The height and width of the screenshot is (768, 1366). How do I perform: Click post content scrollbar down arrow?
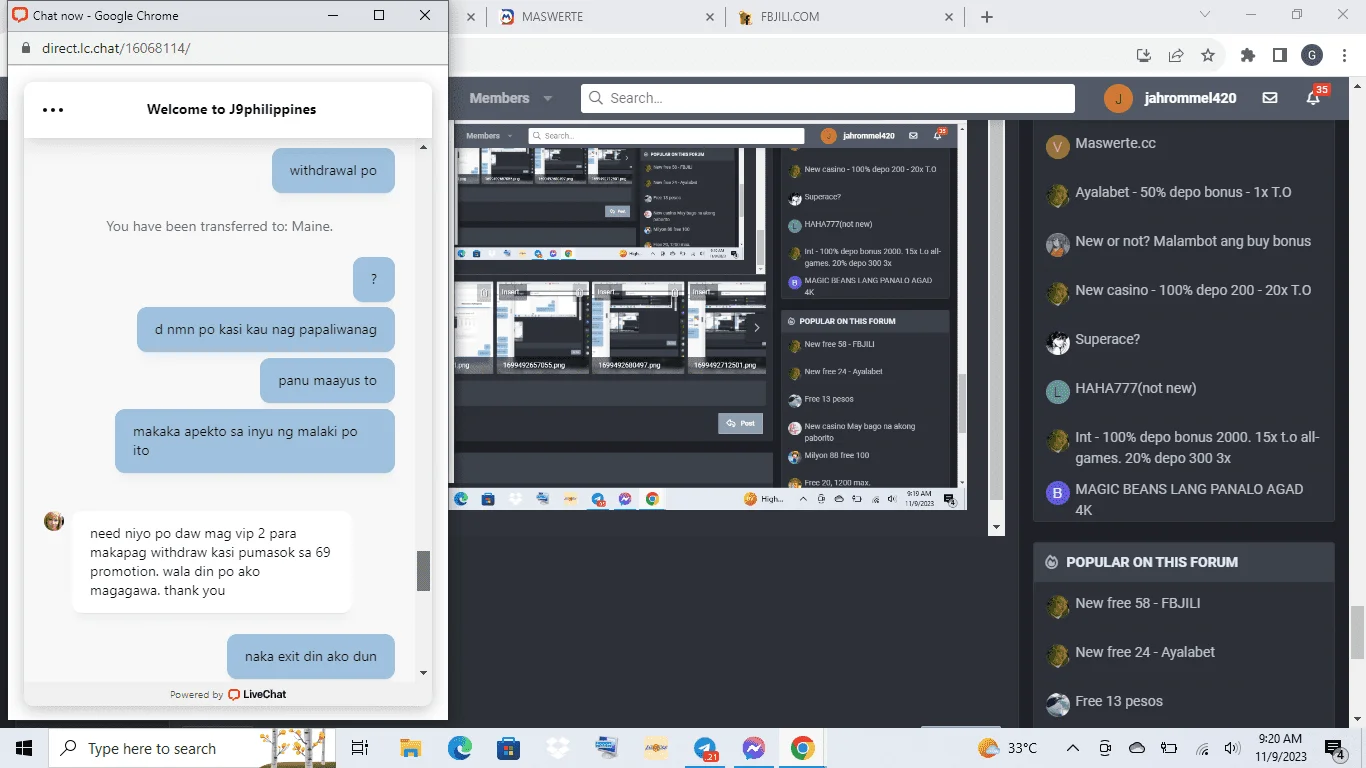(x=997, y=527)
